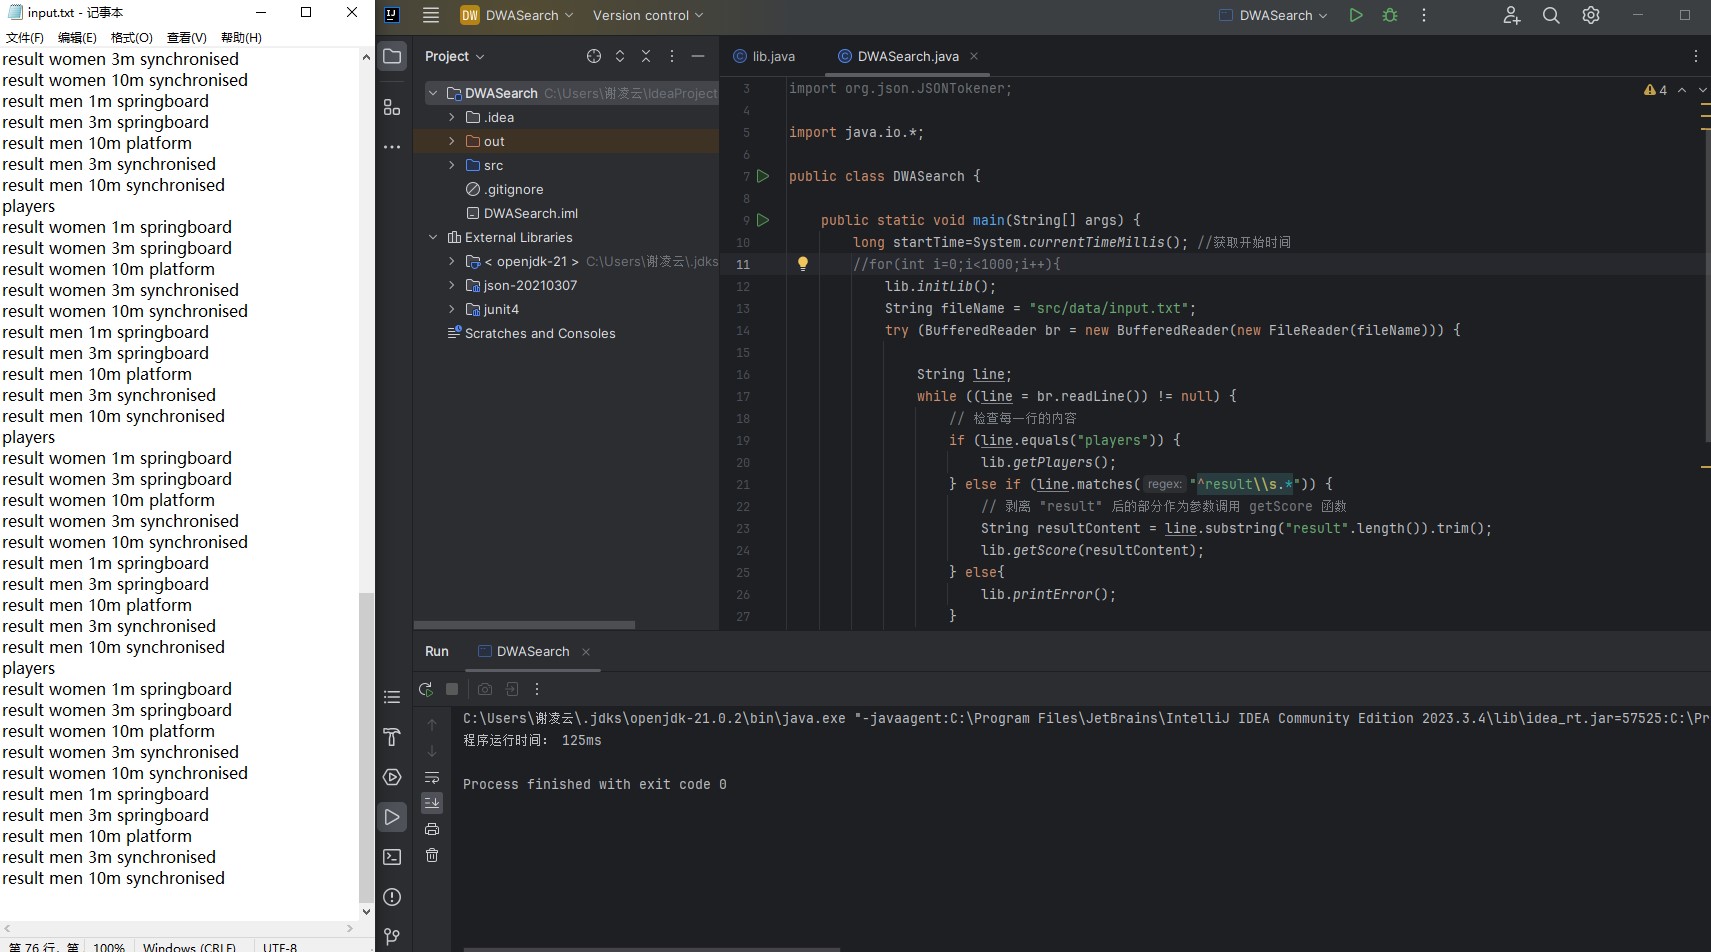1711x952 pixels.
Task: Open Services tool window icon
Action: coord(392,777)
